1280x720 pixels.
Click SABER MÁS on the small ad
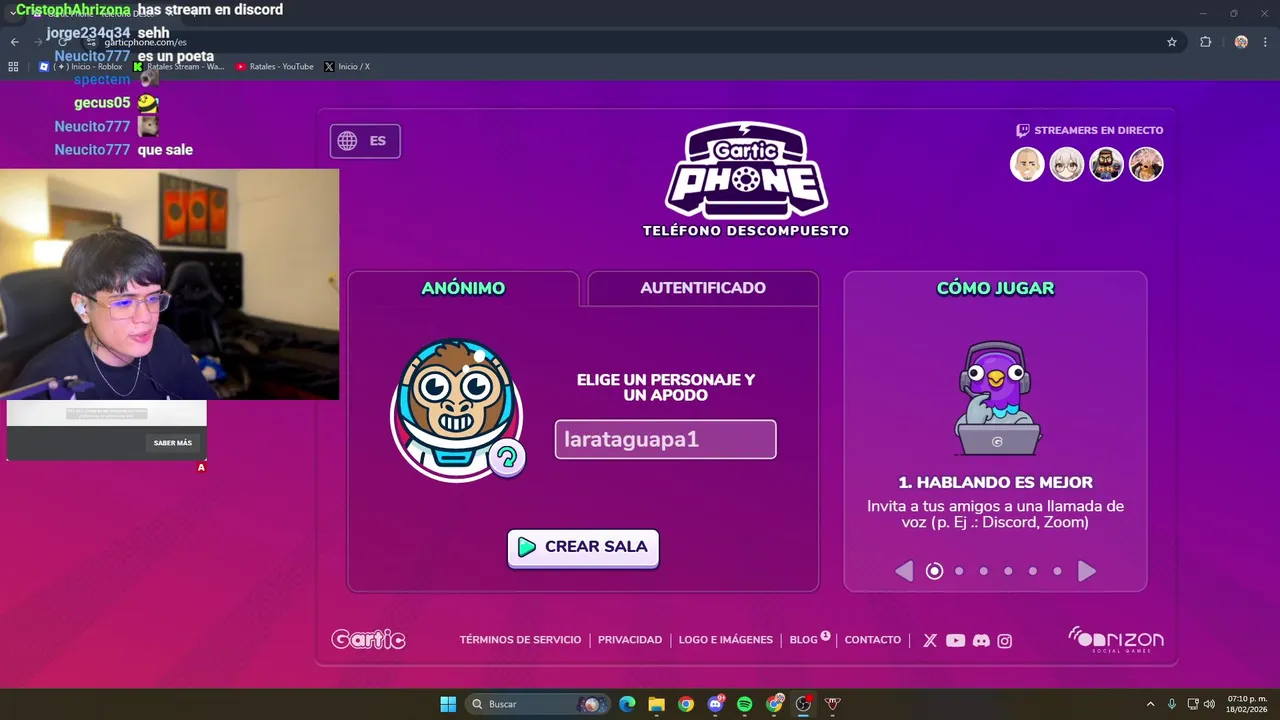(173, 443)
